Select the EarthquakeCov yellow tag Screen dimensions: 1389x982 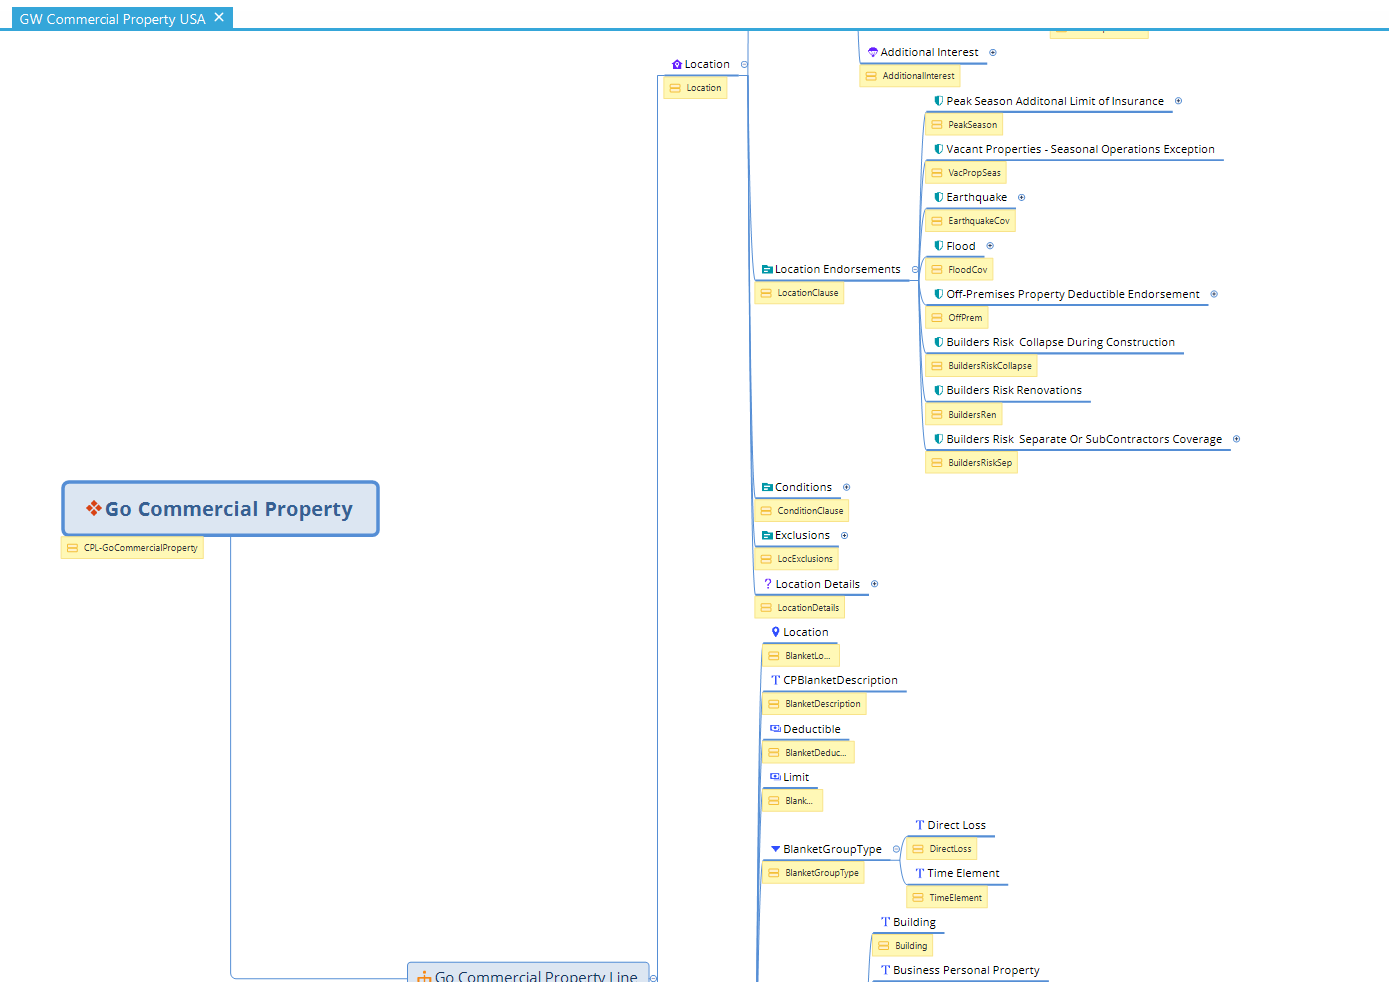[971, 221]
